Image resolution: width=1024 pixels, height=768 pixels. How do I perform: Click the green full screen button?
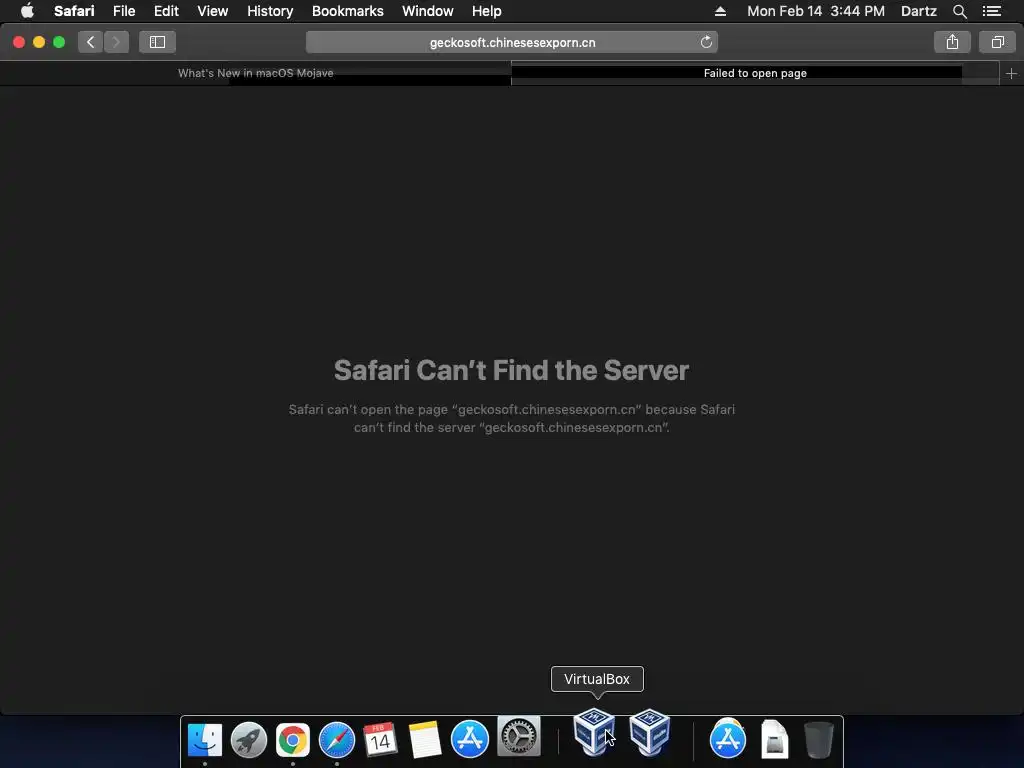pos(59,42)
